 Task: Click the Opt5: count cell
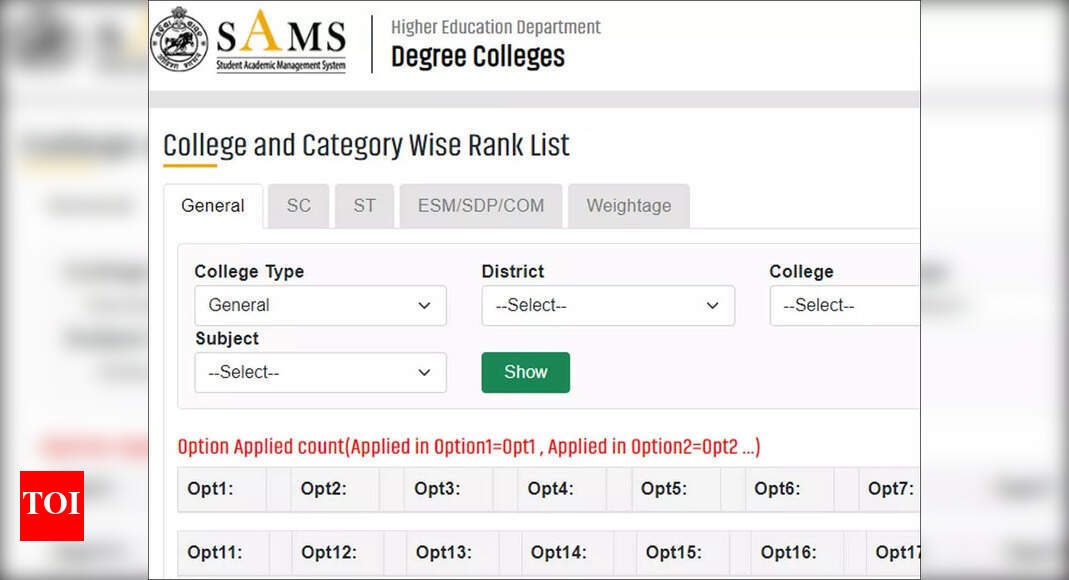(676, 489)
